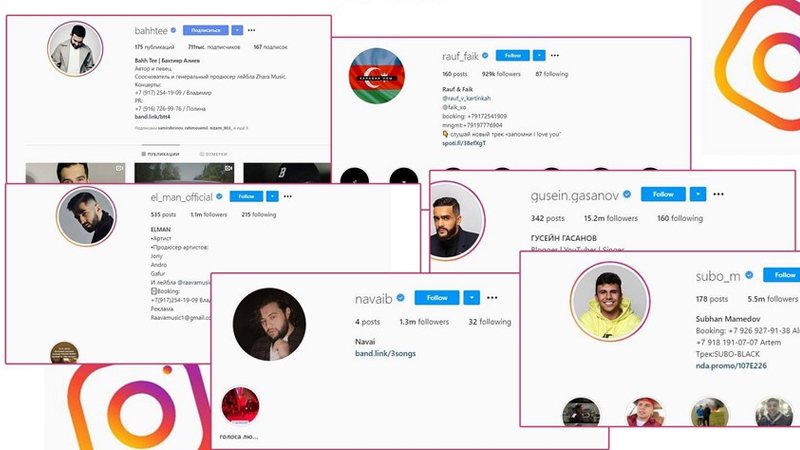Expand the dropdown arrow next to Подписаться

237,30
